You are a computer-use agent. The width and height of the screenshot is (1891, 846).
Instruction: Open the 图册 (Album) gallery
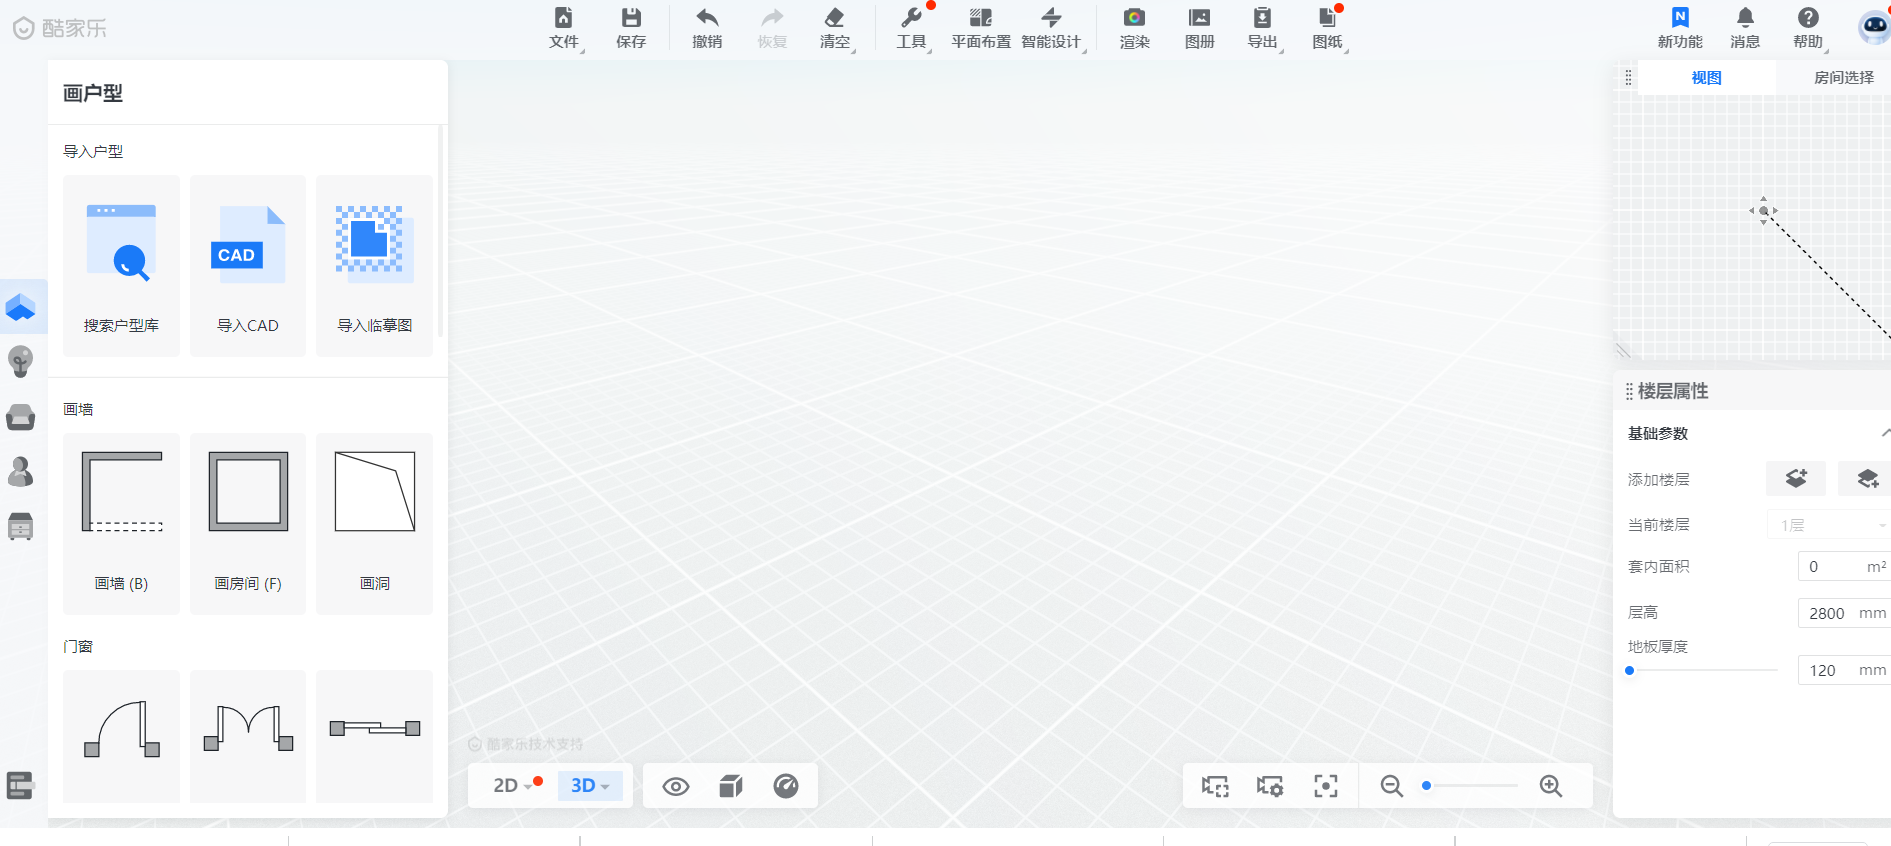(x=1199, y=28)
